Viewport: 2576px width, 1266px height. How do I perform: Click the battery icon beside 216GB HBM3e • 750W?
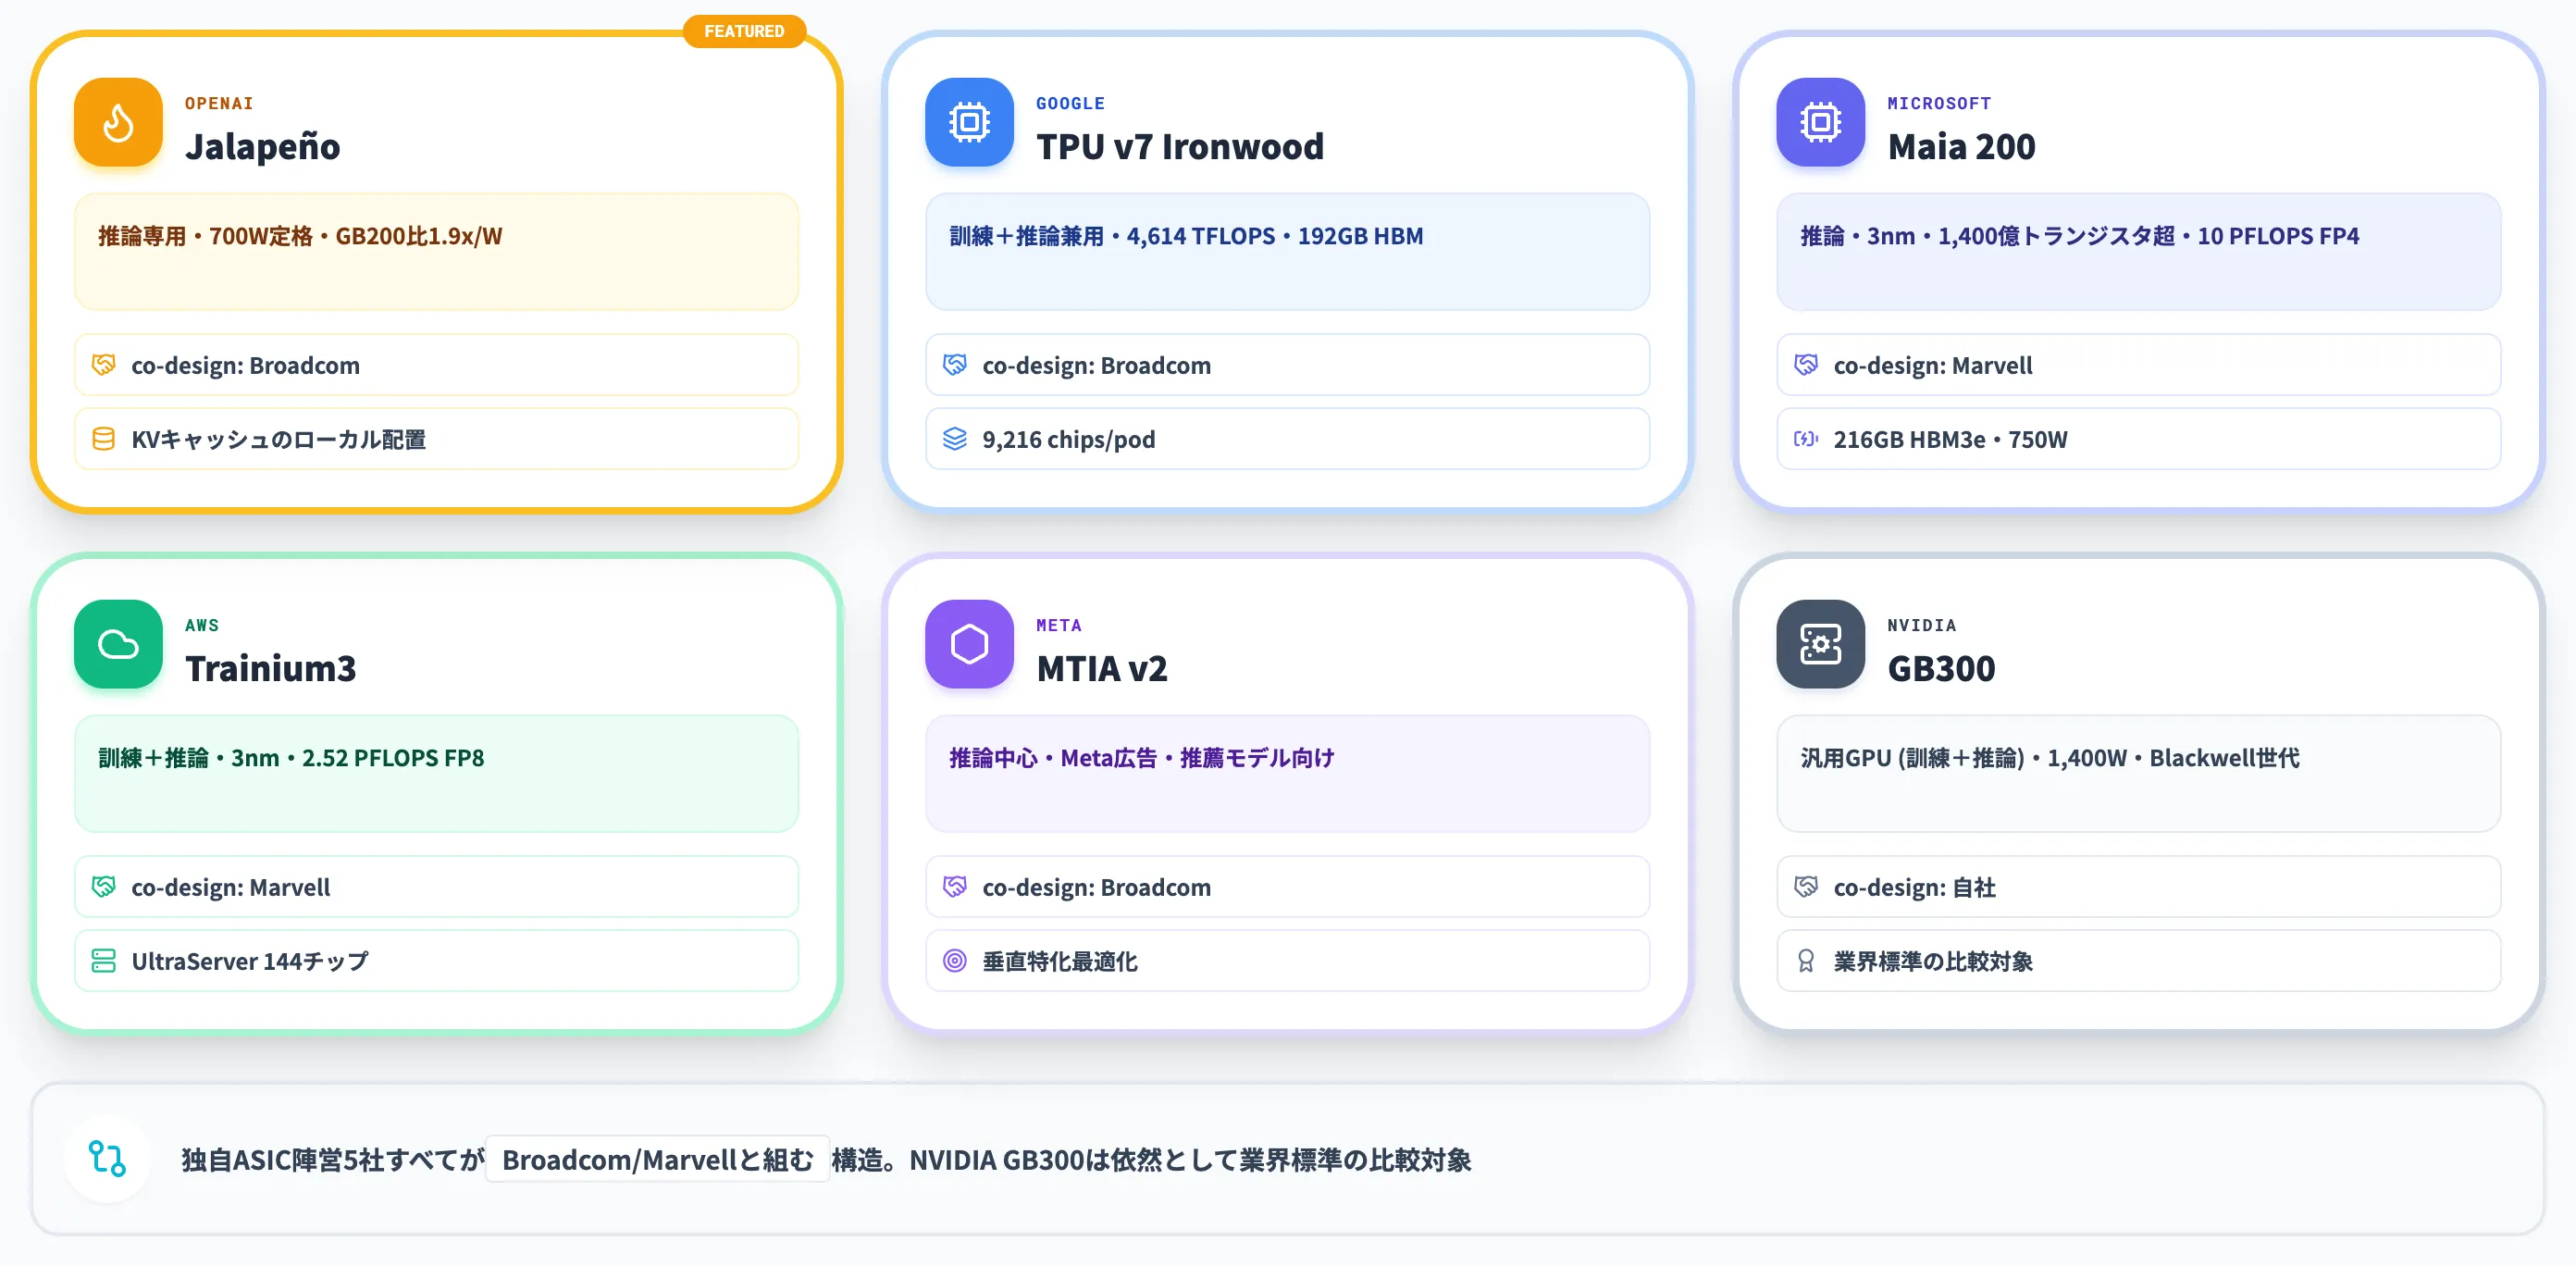coord(1806,439)
